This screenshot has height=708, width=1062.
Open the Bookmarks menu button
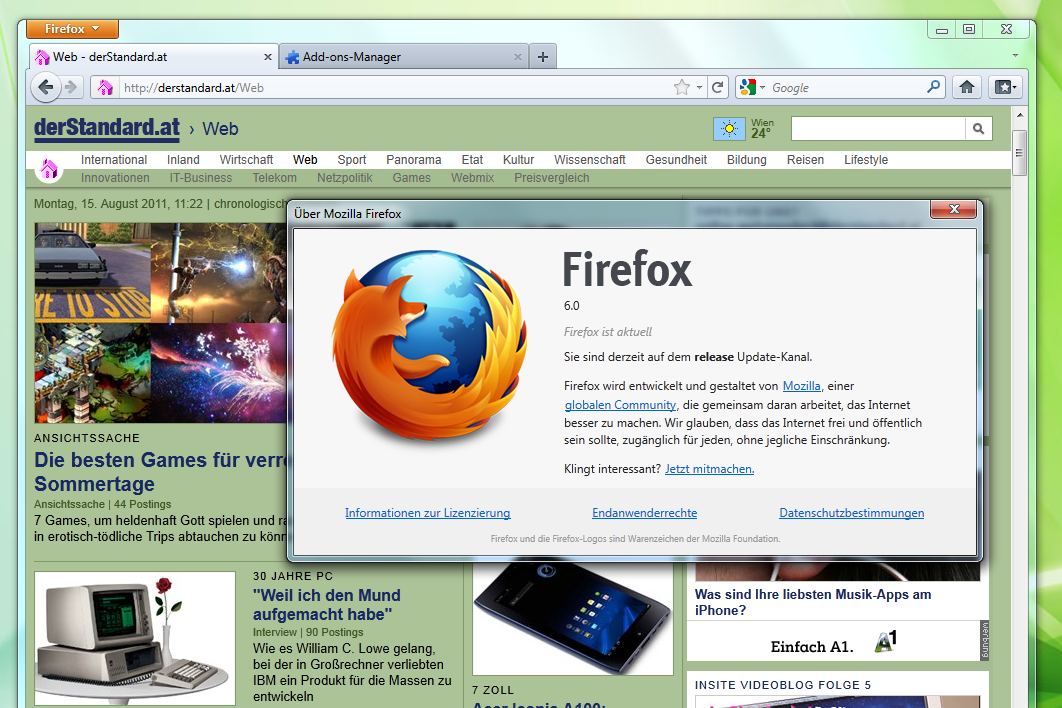pyautogui.click(x=1005, y=87)
